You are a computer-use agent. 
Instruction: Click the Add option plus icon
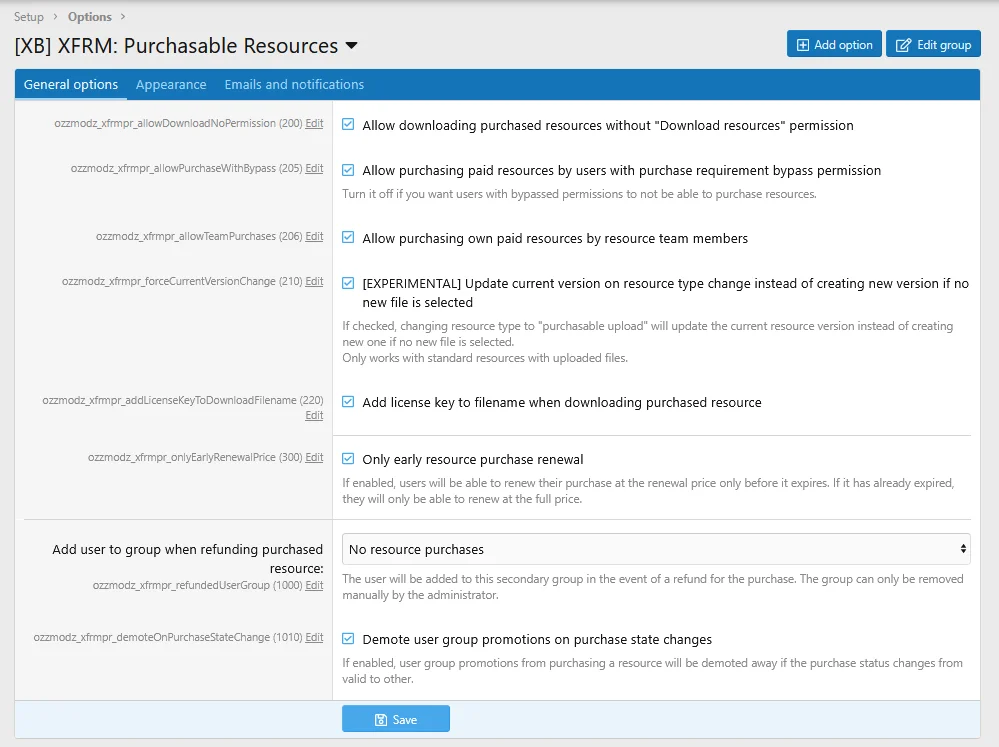pos(802,45)
